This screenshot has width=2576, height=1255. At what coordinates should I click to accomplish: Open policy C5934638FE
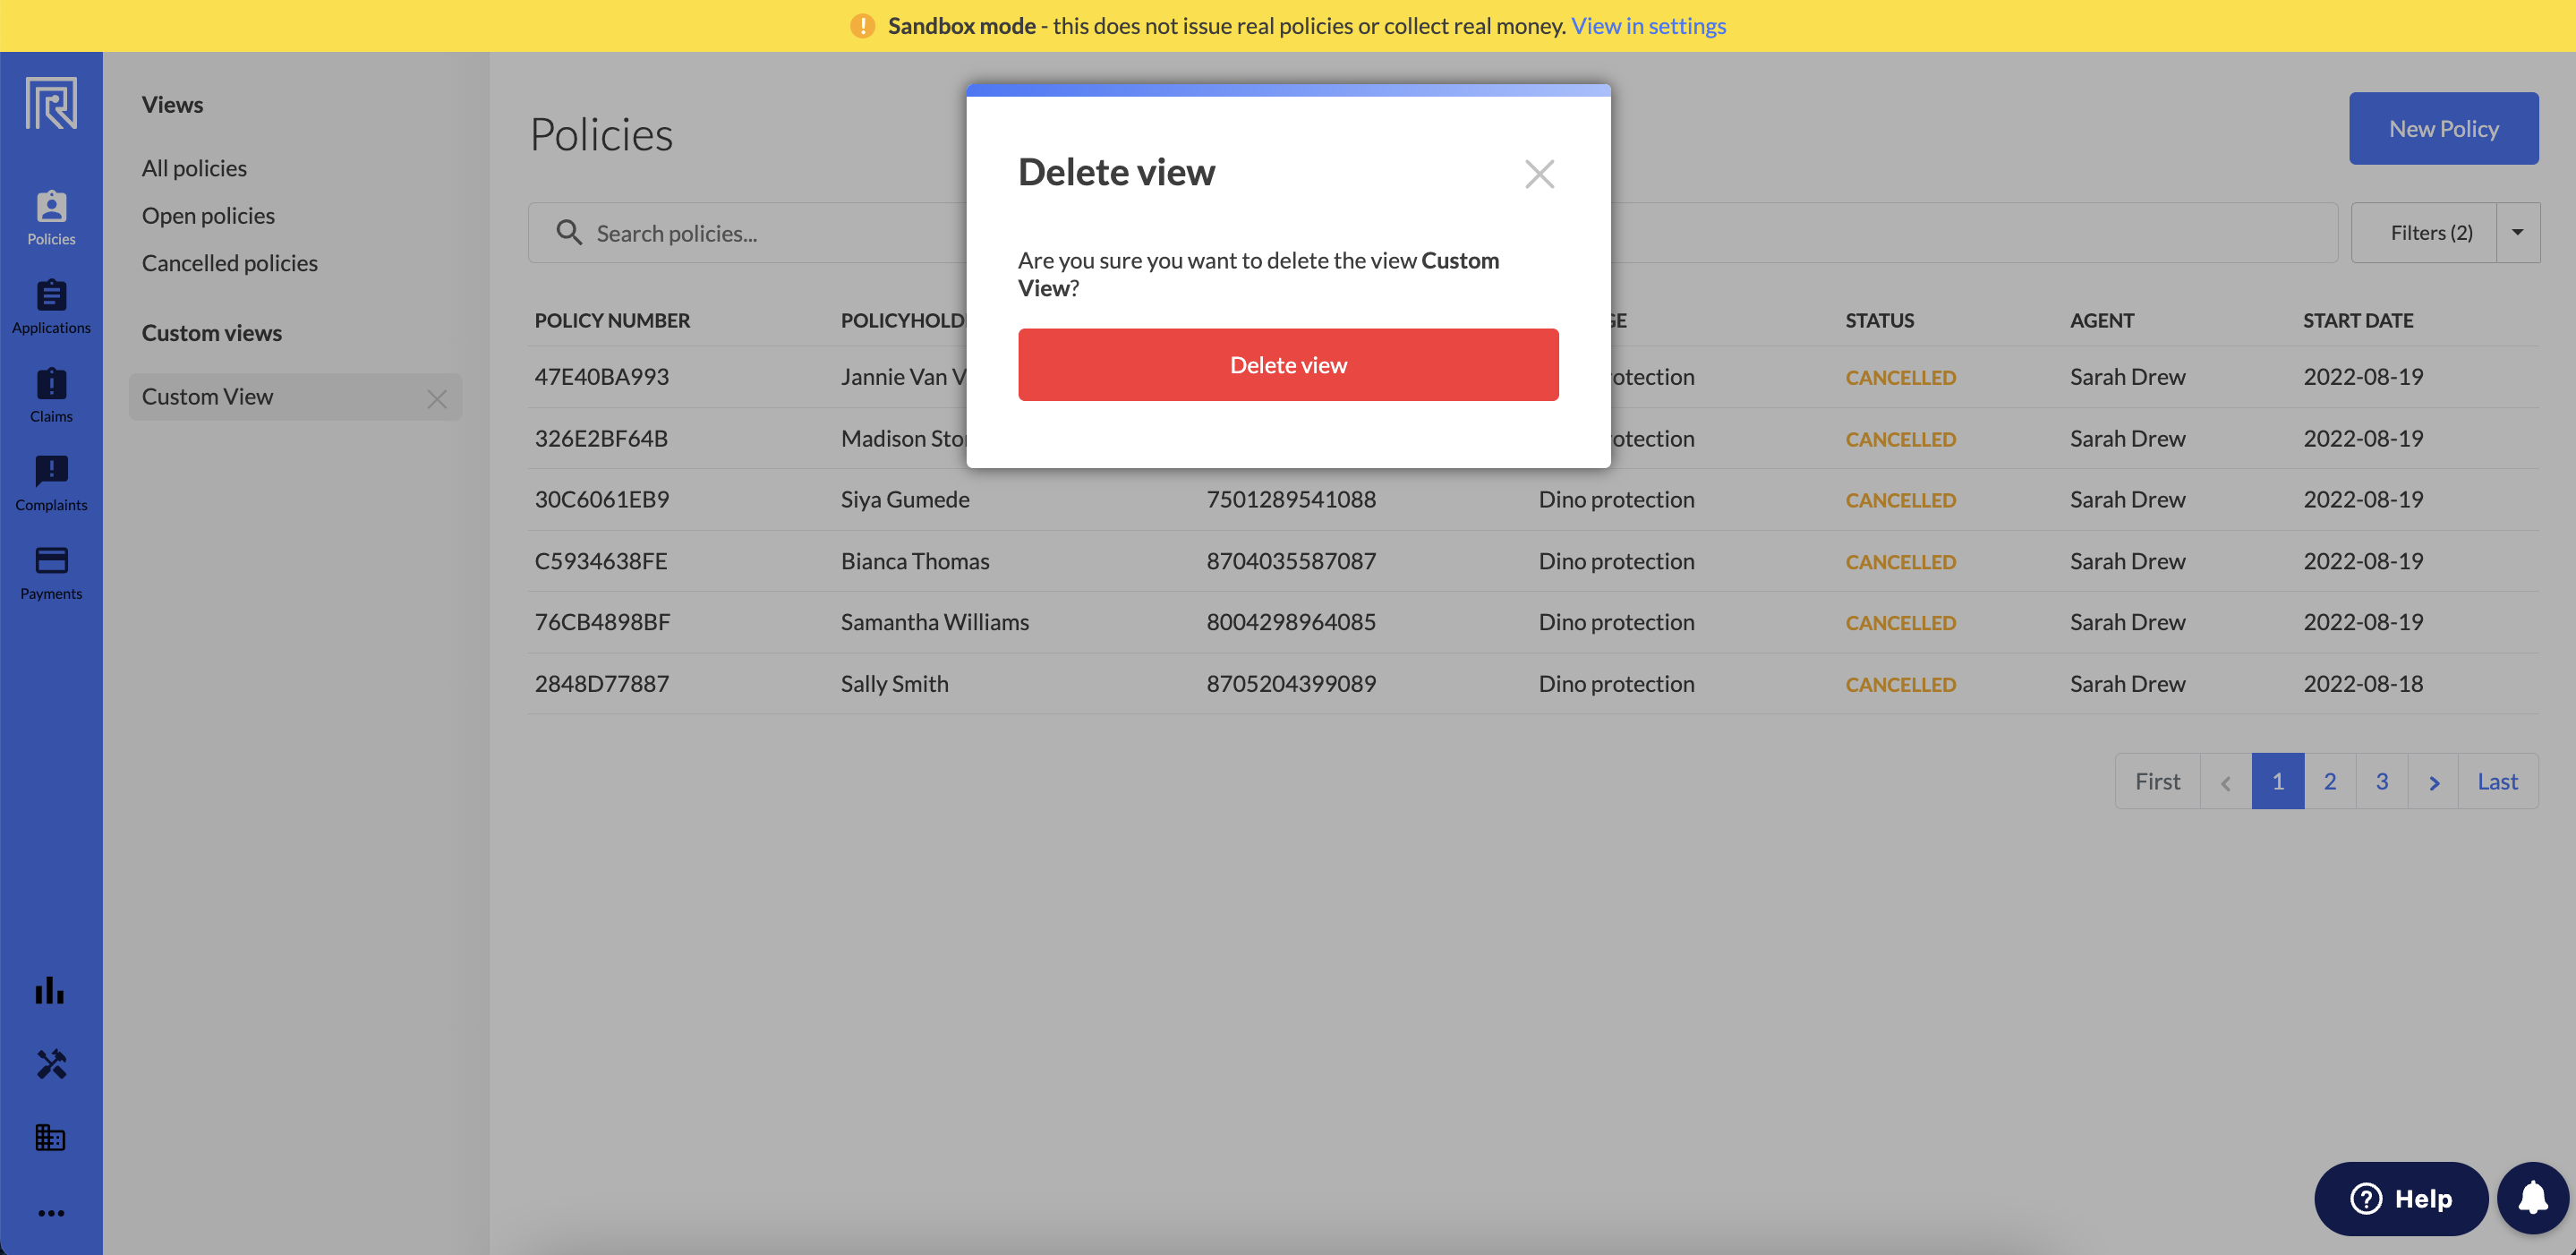tap(601, 560)
